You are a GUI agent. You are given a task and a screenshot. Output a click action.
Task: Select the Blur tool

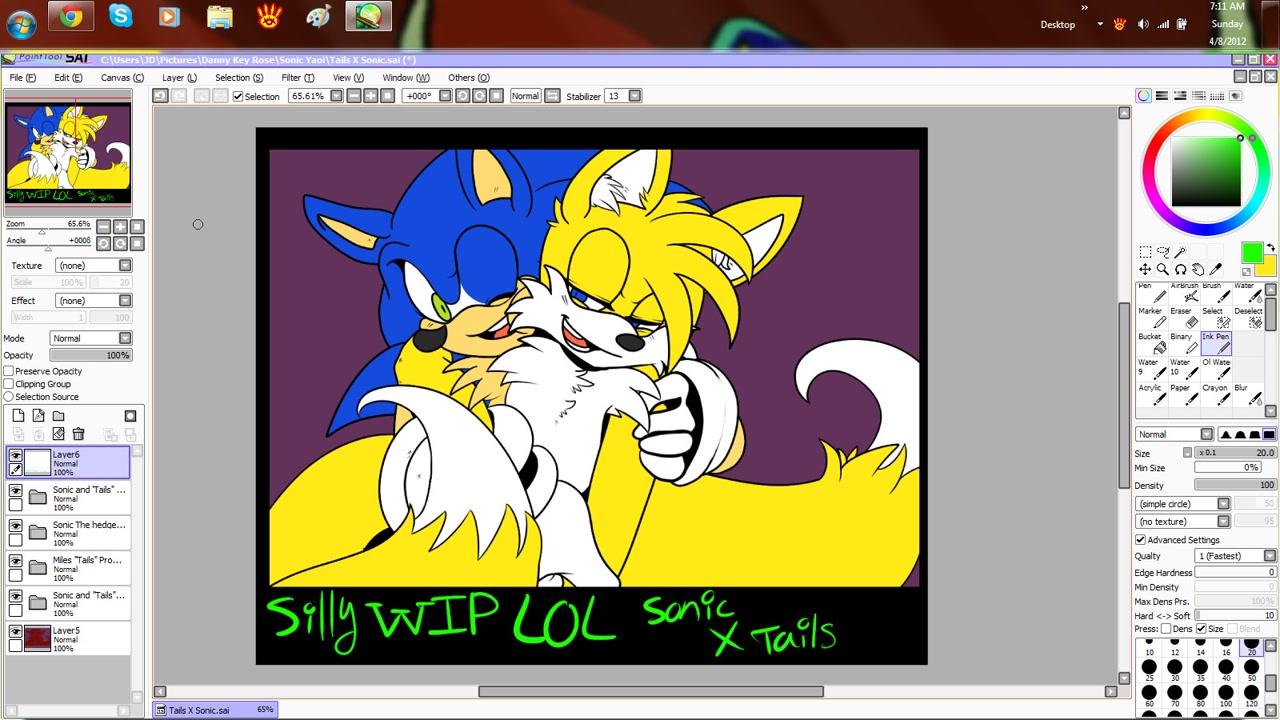pyautogui.click(x=1247, y=395)
